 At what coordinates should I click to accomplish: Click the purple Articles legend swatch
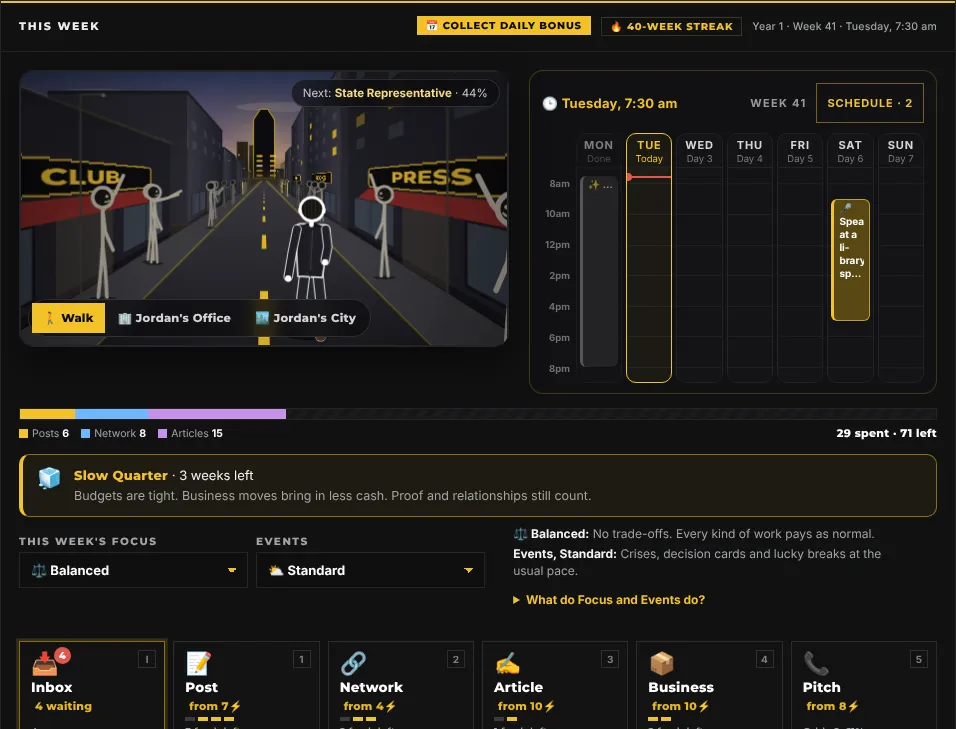pyautogui.click(x=162, y=433)
